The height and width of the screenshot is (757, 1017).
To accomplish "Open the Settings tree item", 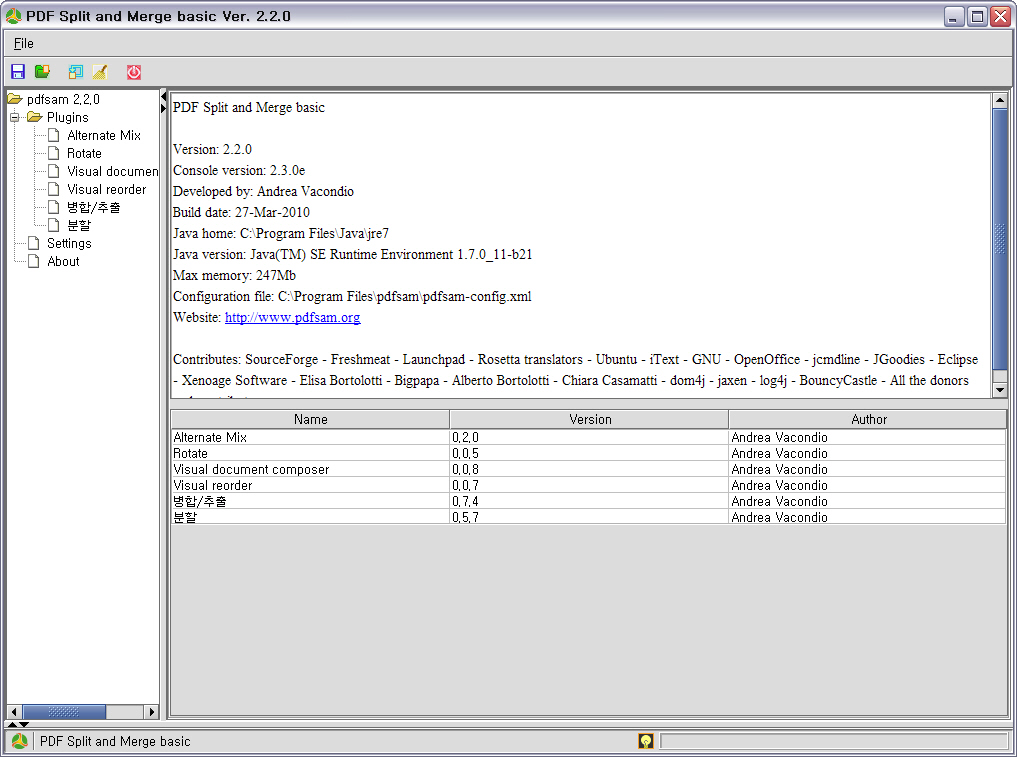I will pos(69,243).
